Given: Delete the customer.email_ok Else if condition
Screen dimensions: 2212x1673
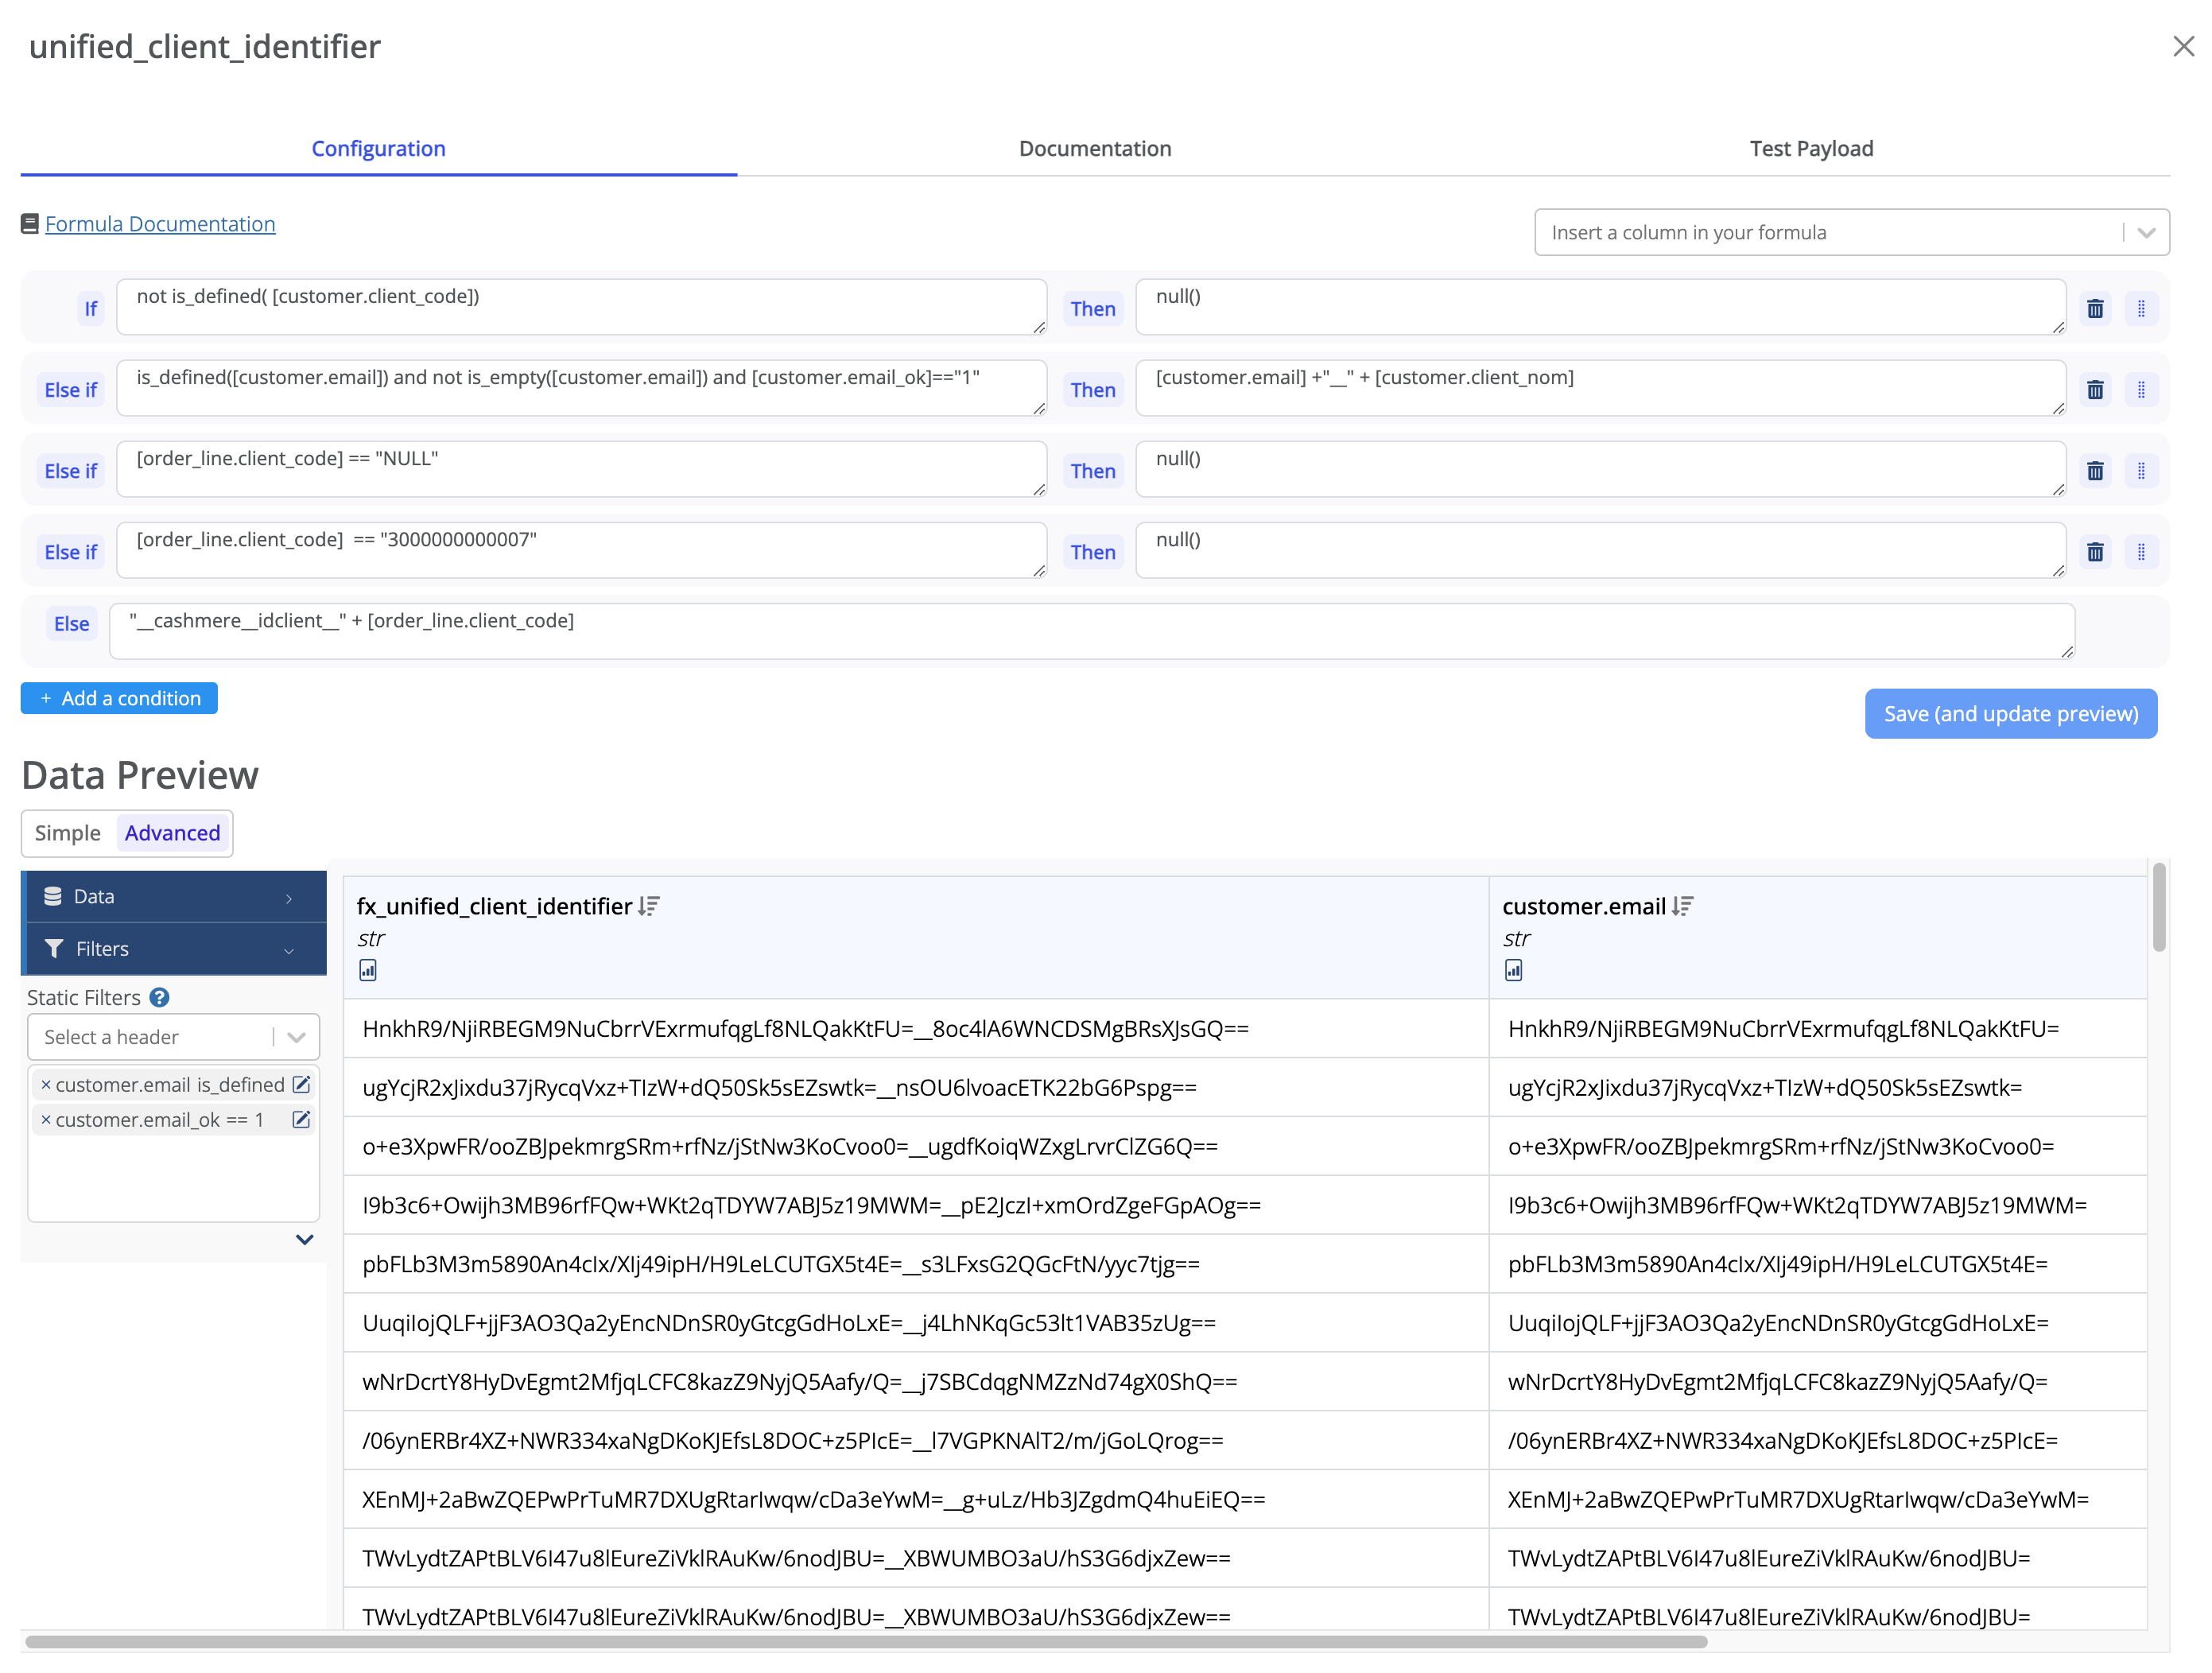Looking at the screenshot, I should coord(2095,390).
